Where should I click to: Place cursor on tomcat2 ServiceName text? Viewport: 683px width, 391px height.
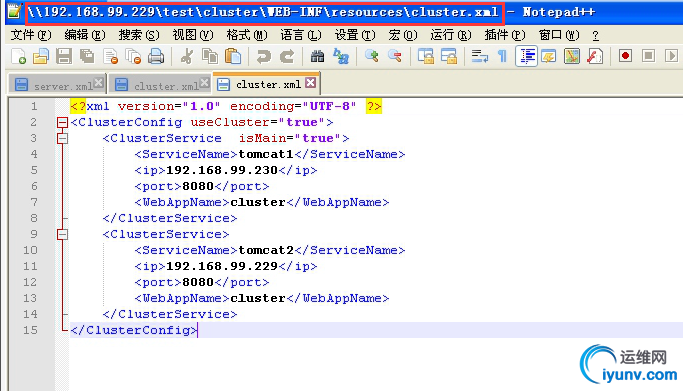click(x=266, y=250)
